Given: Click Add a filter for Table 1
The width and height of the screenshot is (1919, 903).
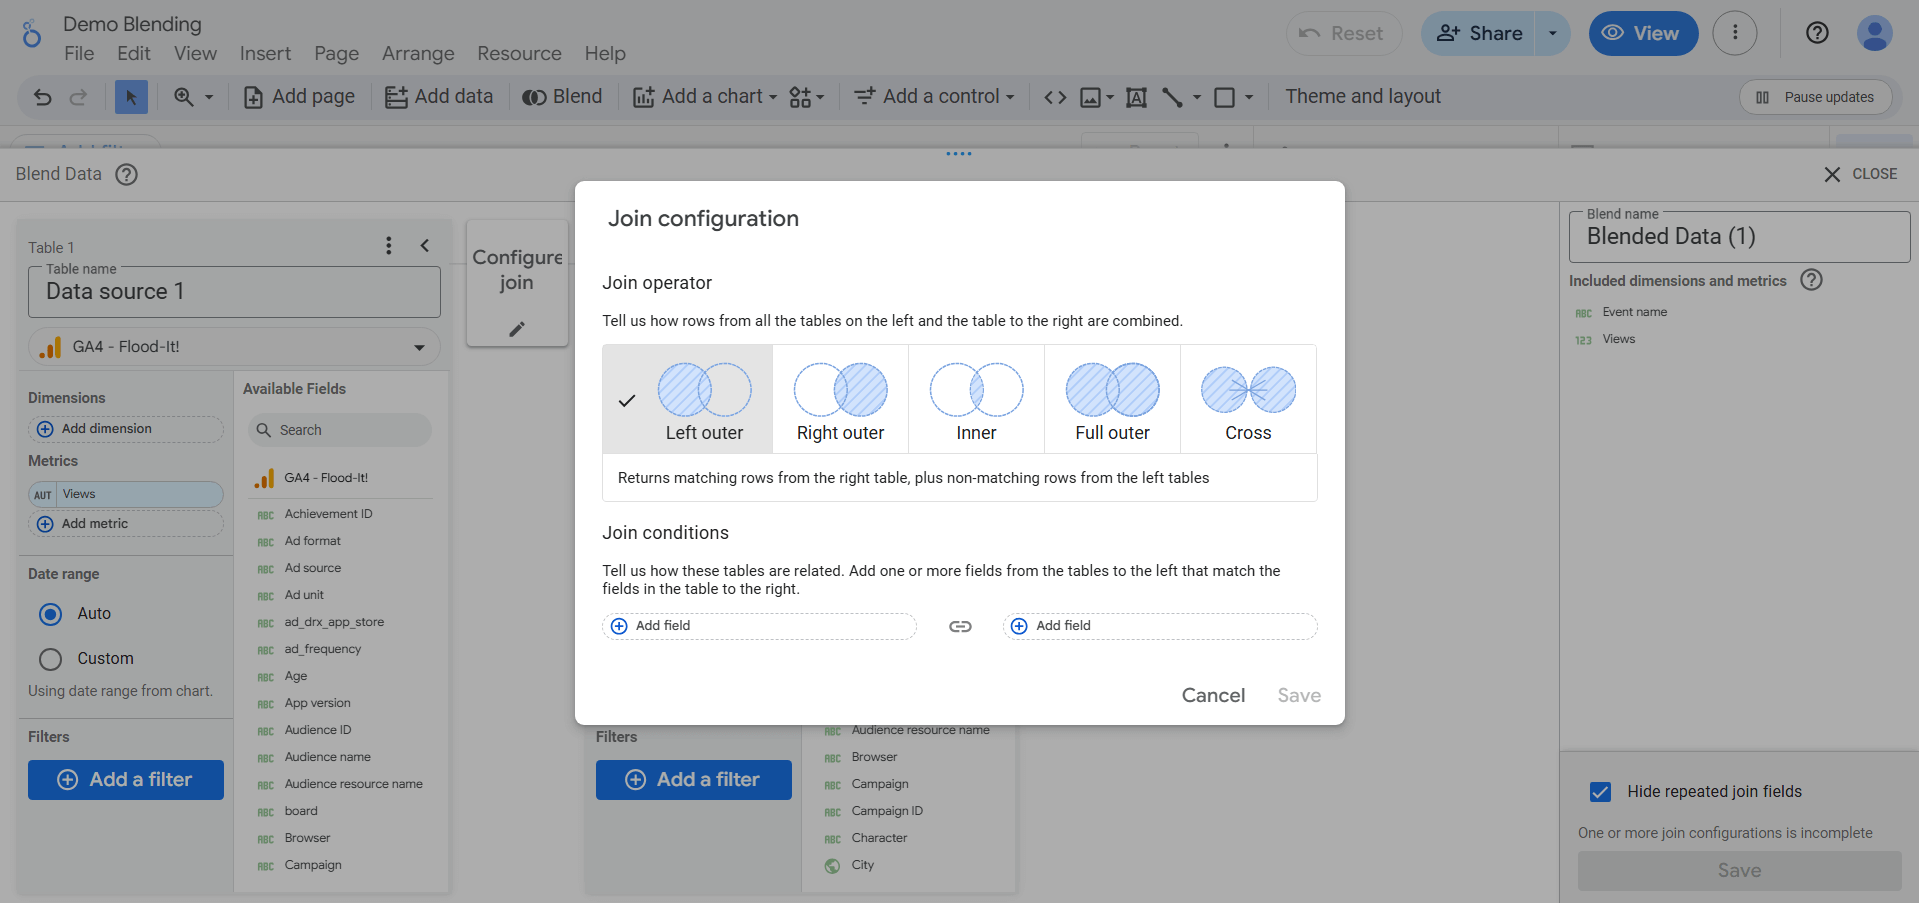Looking at the screenshot, I should pos(126,780).
